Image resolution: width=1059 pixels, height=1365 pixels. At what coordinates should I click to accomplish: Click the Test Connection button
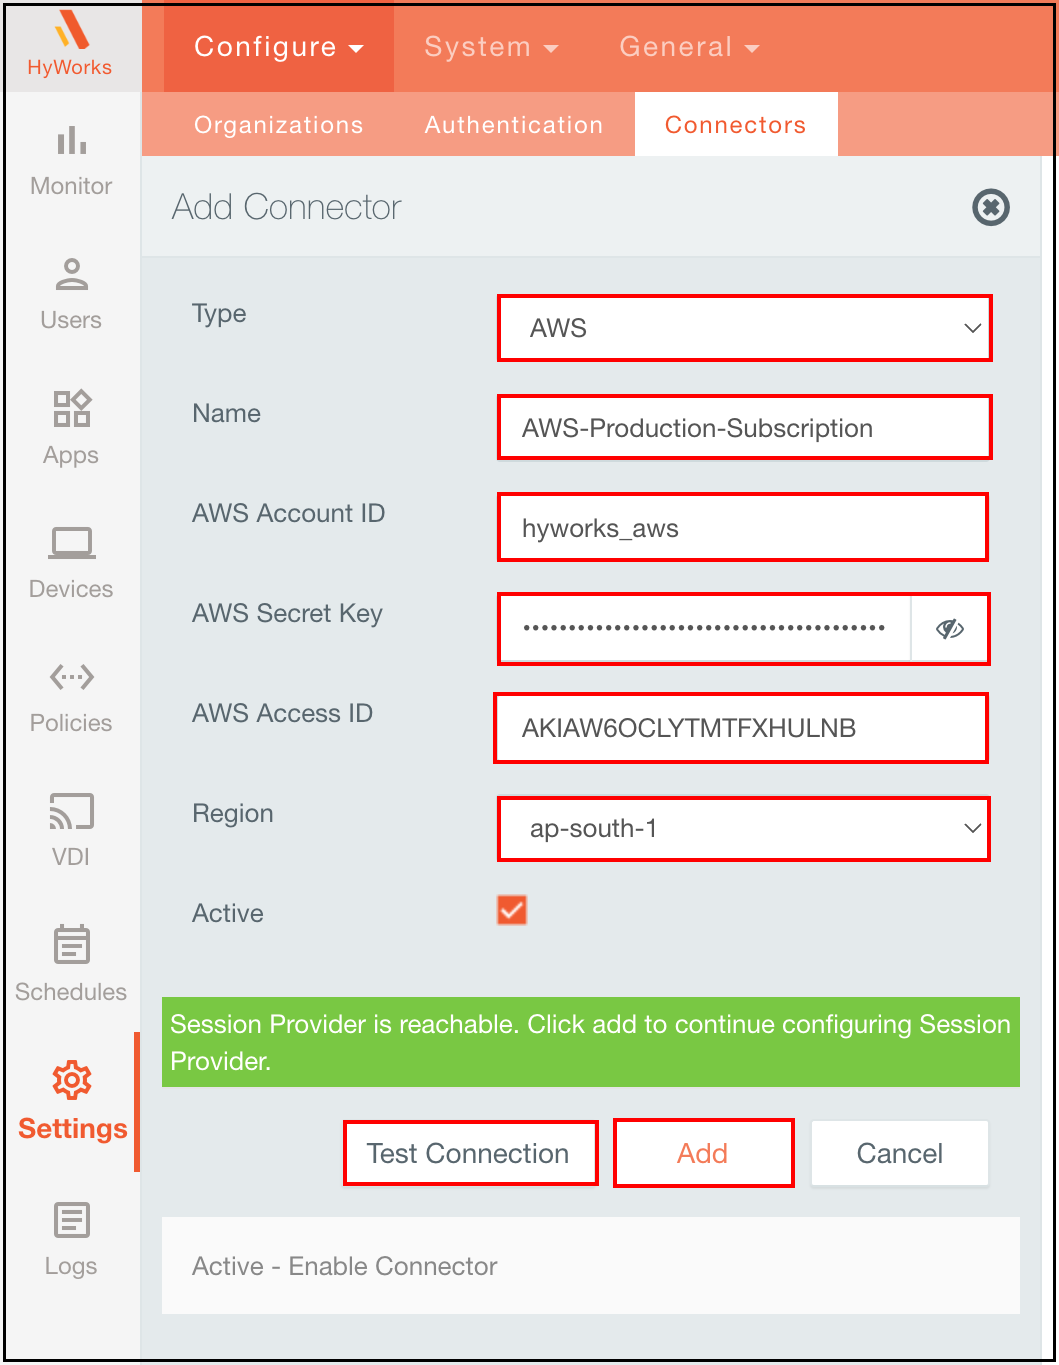tap(471, 1153)
